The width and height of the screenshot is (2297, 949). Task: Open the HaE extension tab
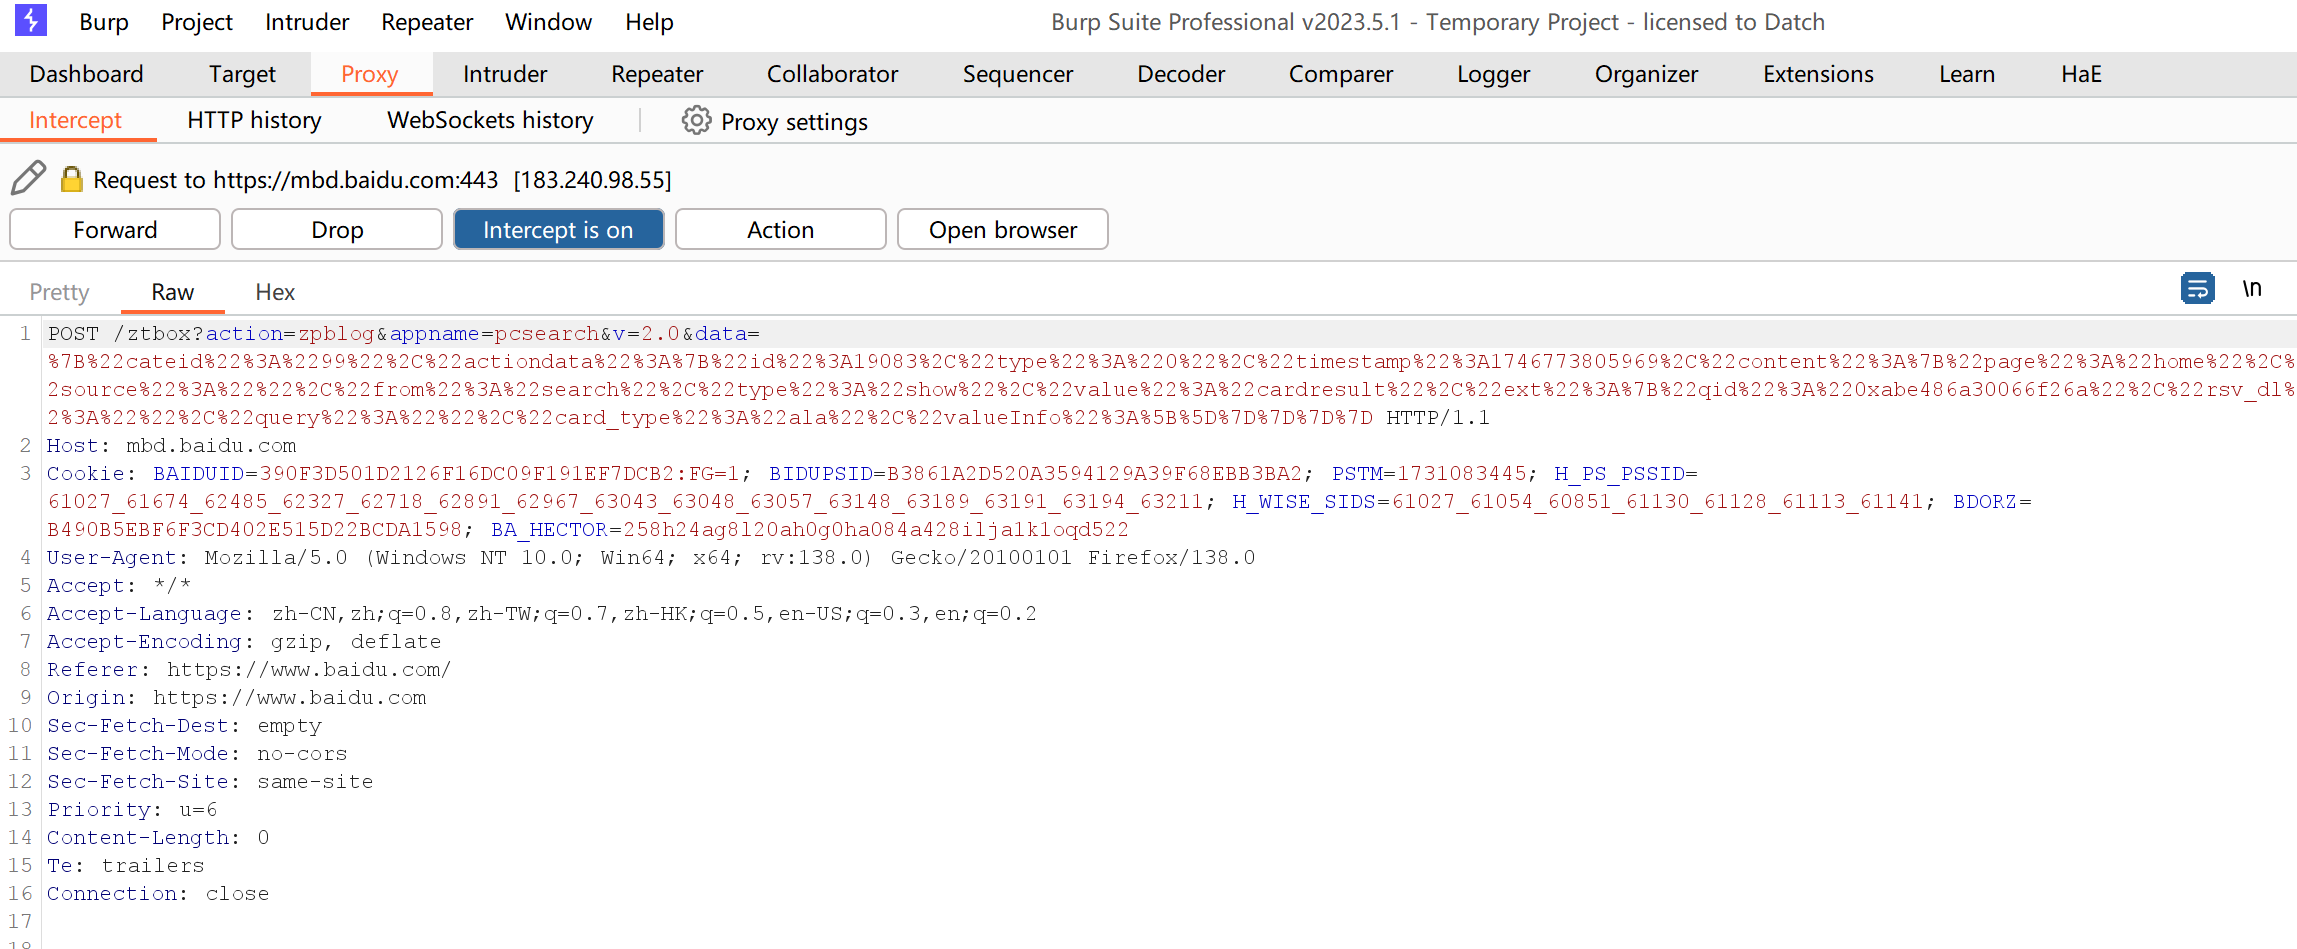2081,74
